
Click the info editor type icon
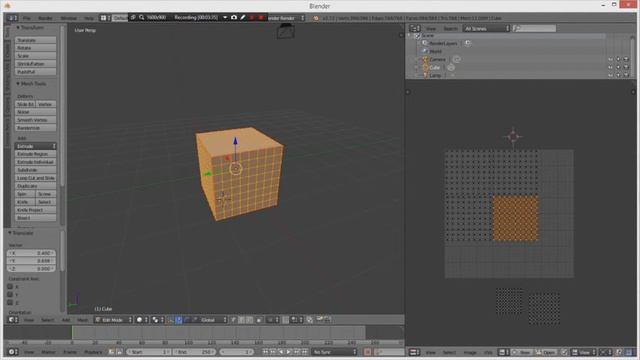[12, 18]
